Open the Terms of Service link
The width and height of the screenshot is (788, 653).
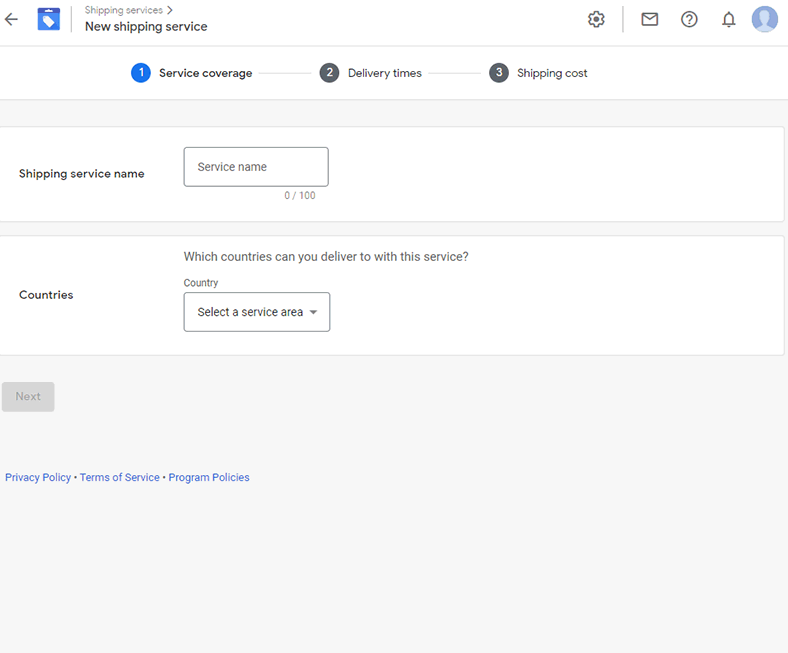coord(120,478)
